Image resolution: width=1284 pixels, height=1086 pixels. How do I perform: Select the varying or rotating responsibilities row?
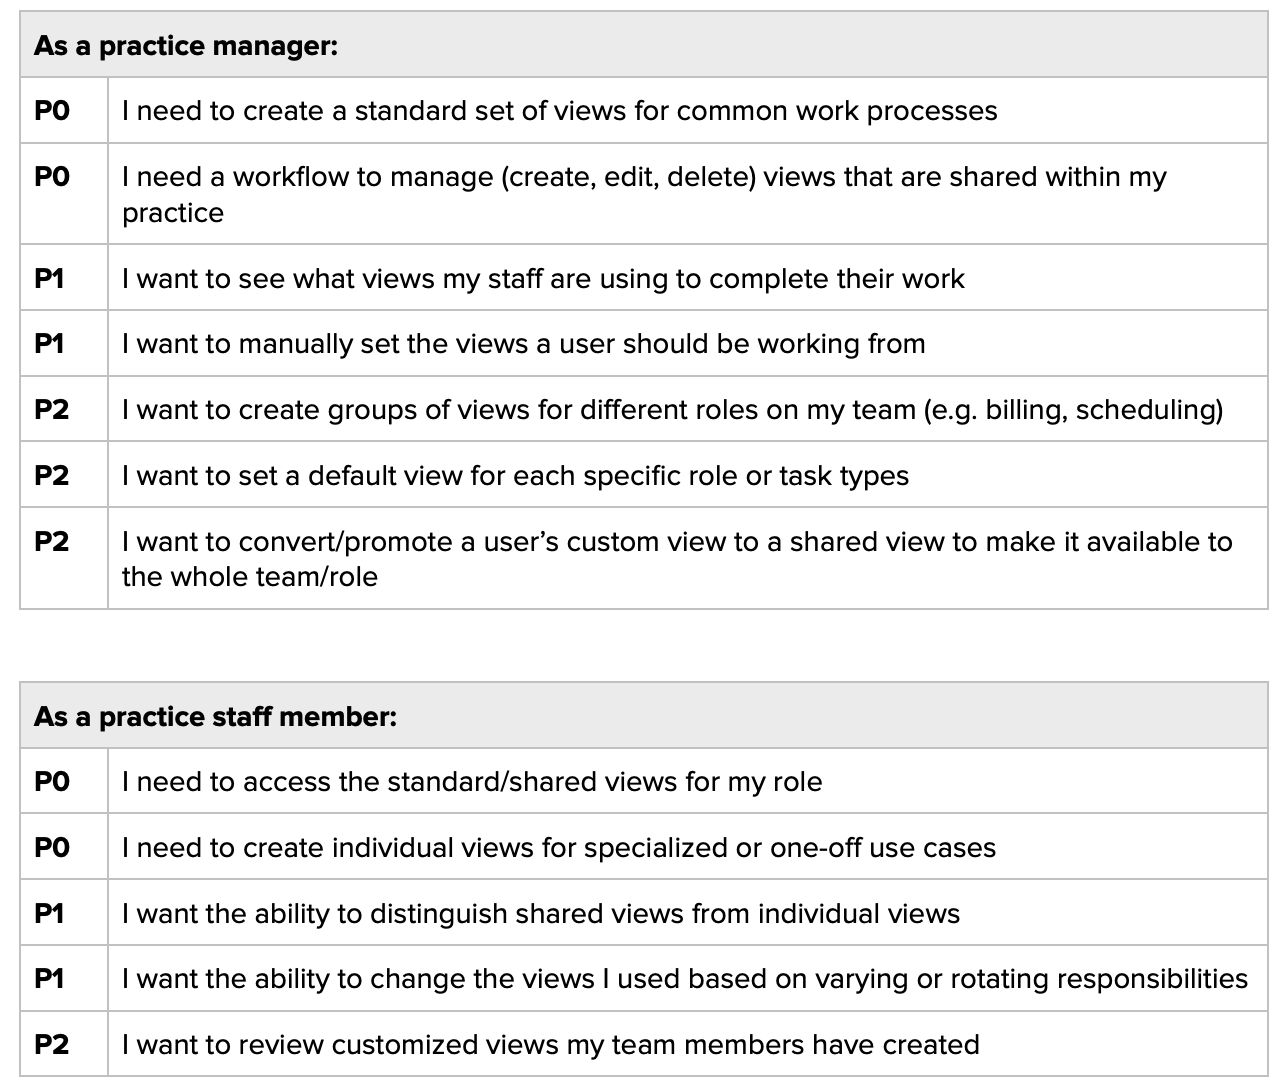[x=684, y=979]
